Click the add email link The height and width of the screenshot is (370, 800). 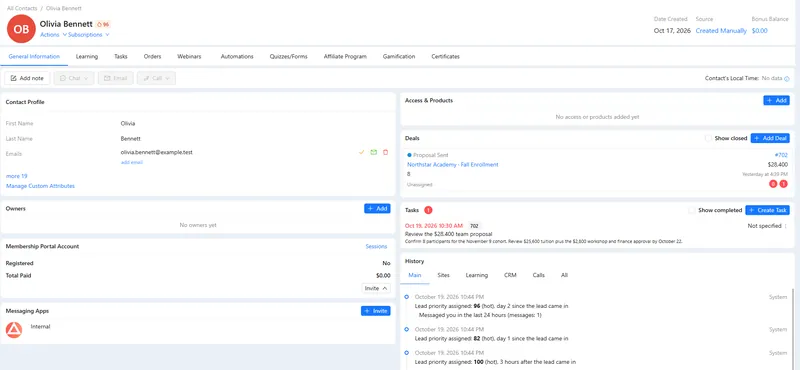[132, 162]
